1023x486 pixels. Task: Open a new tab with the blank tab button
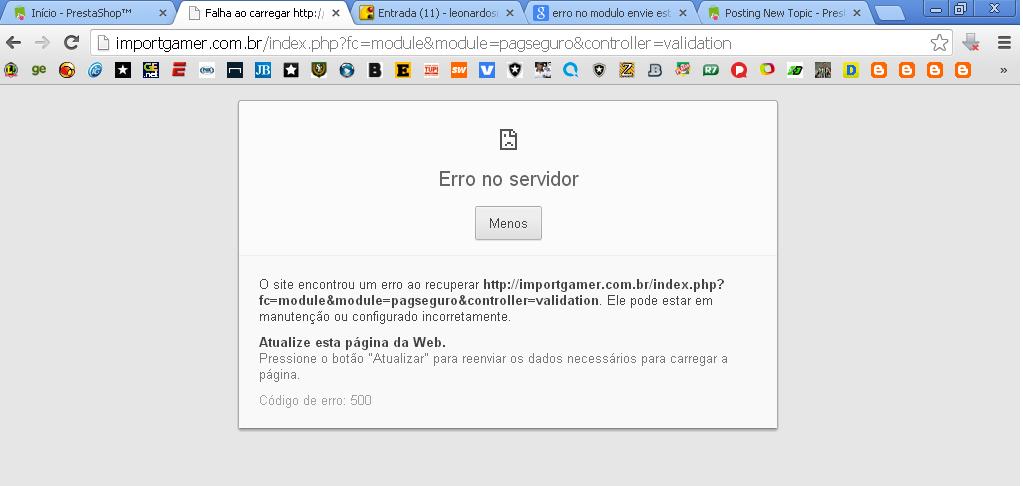pos(889,14)
